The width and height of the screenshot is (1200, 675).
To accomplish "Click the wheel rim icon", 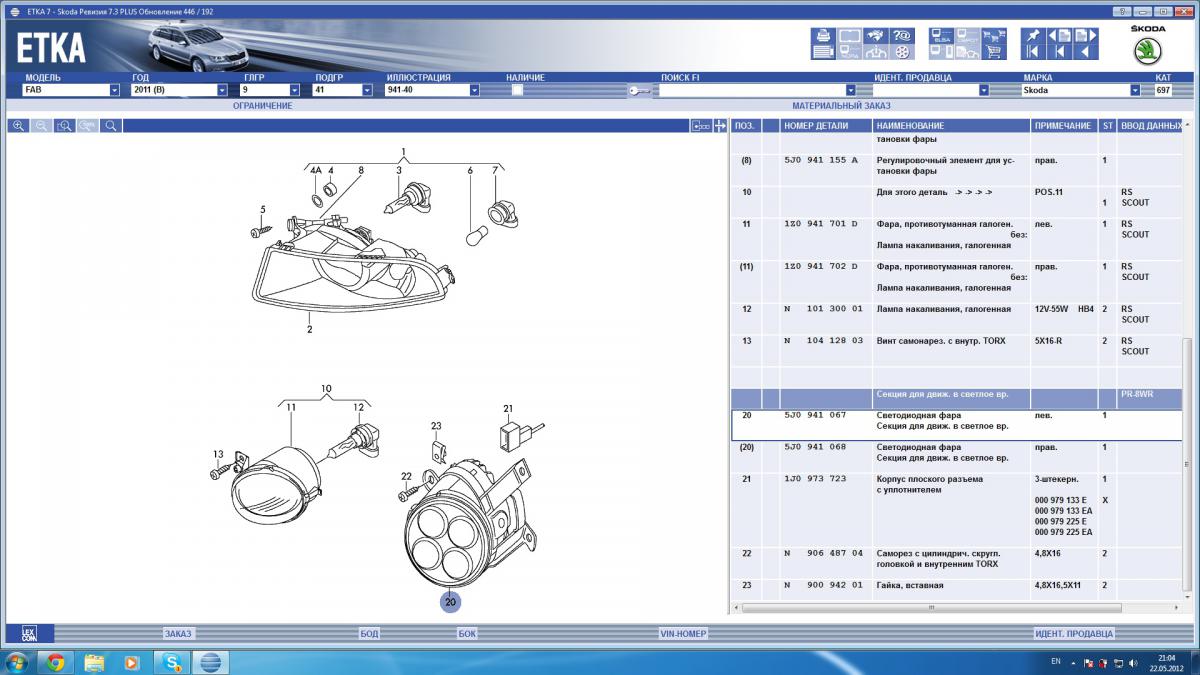I will (902, 52).
